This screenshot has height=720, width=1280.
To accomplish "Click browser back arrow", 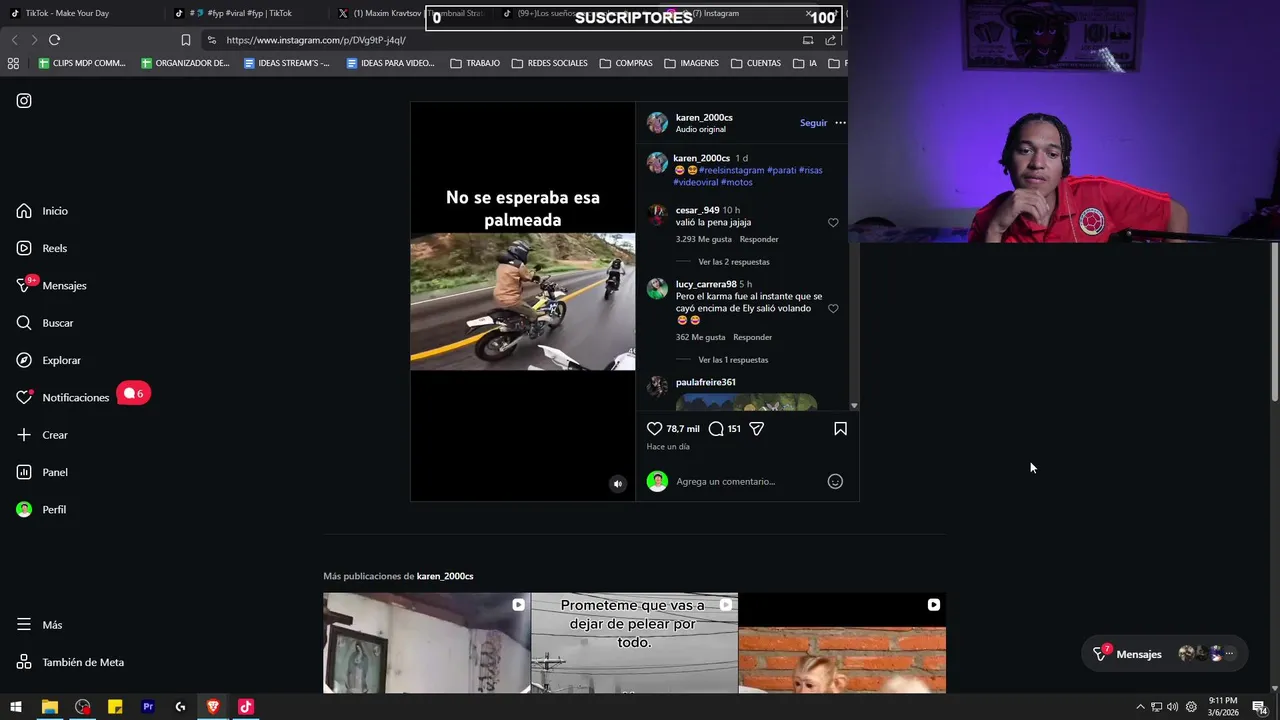I will (x=14, y=40).
